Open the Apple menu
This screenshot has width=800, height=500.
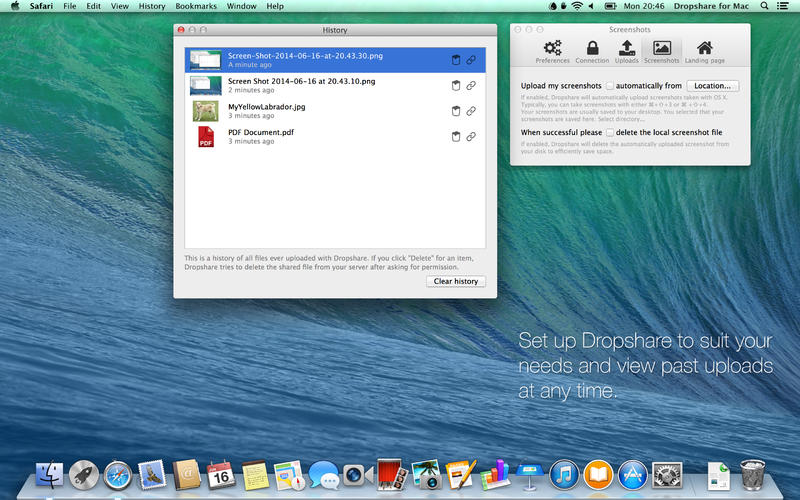coord(15,6)
